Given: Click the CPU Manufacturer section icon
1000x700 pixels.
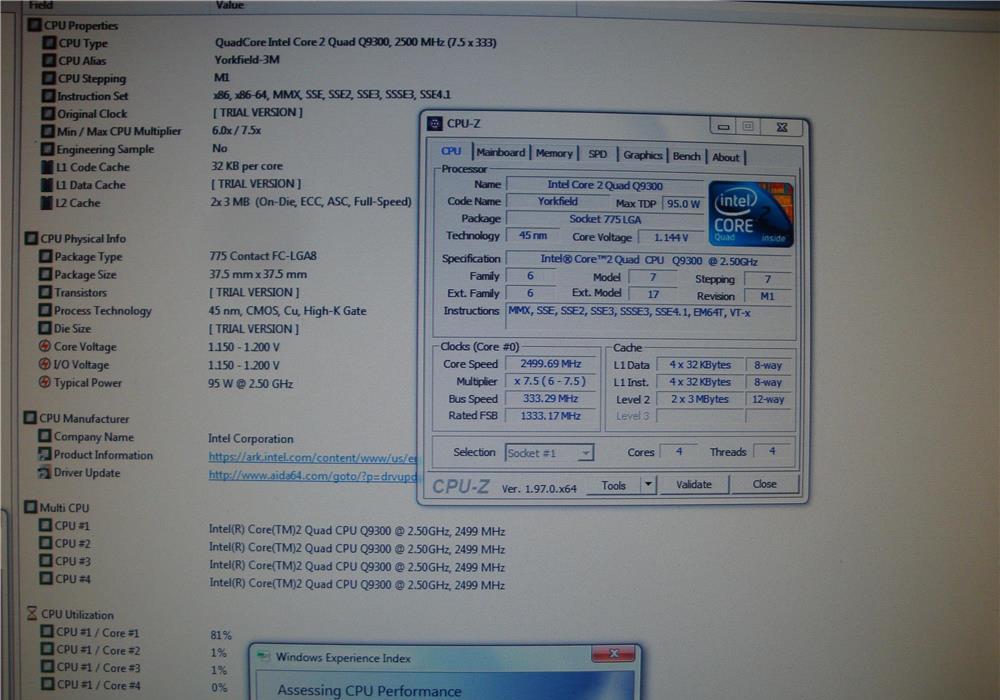Looking at the screenshot, I should click(30, 418).
